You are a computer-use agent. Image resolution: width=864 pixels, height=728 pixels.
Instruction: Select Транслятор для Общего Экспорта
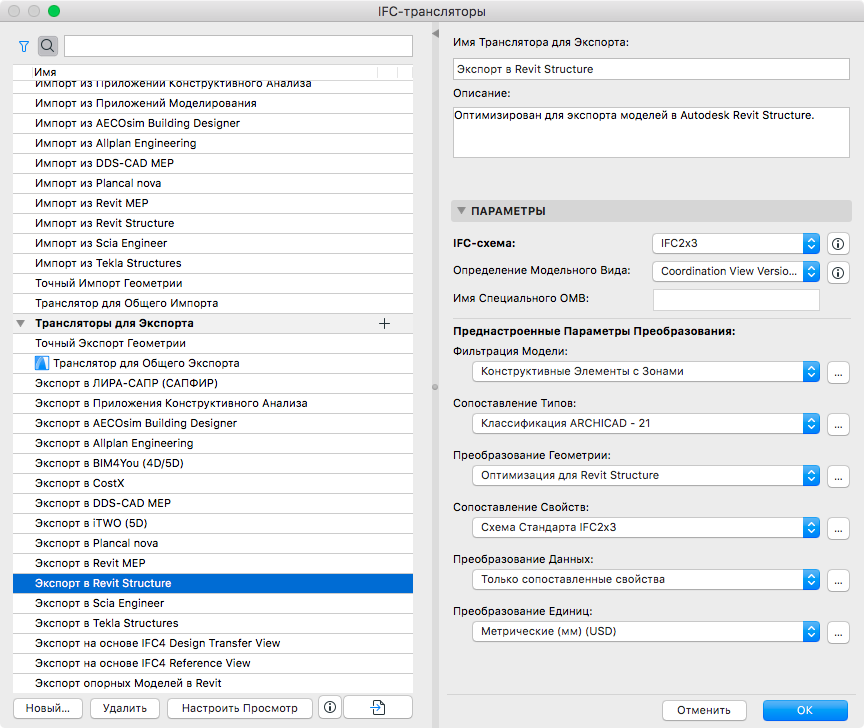(x=213, y=363)
